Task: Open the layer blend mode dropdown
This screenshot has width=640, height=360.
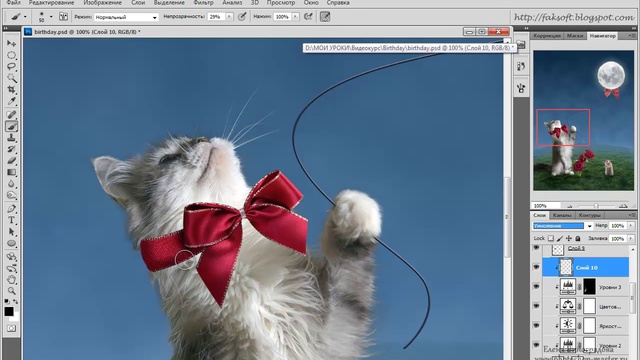Action: tap(562, 226)
